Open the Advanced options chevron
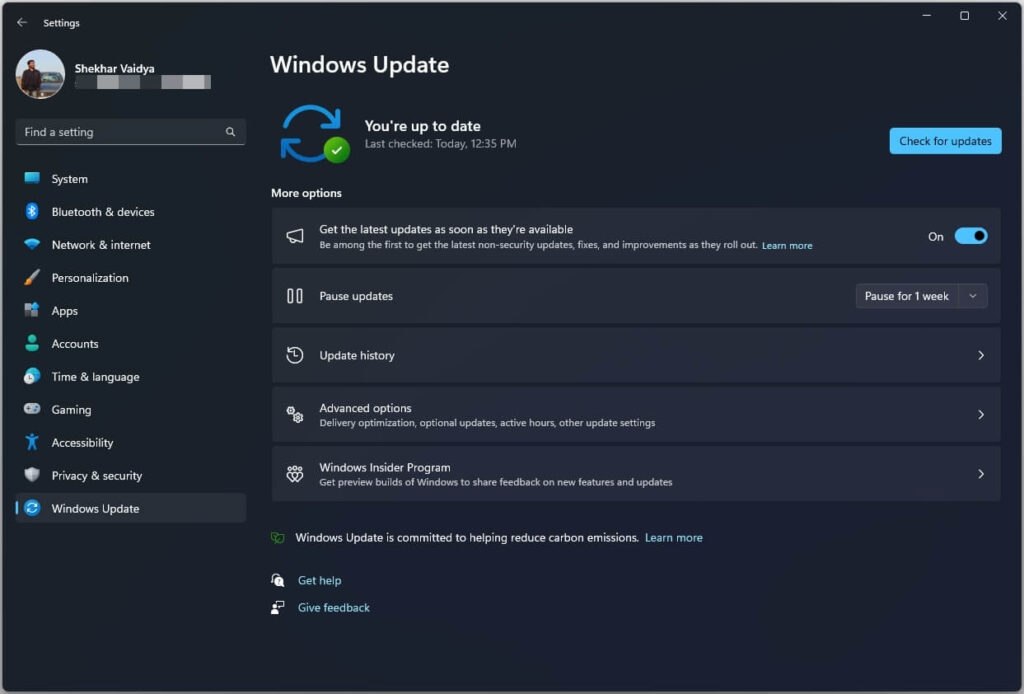This screenshot has height=694, width=1024. tap(981, 415)
